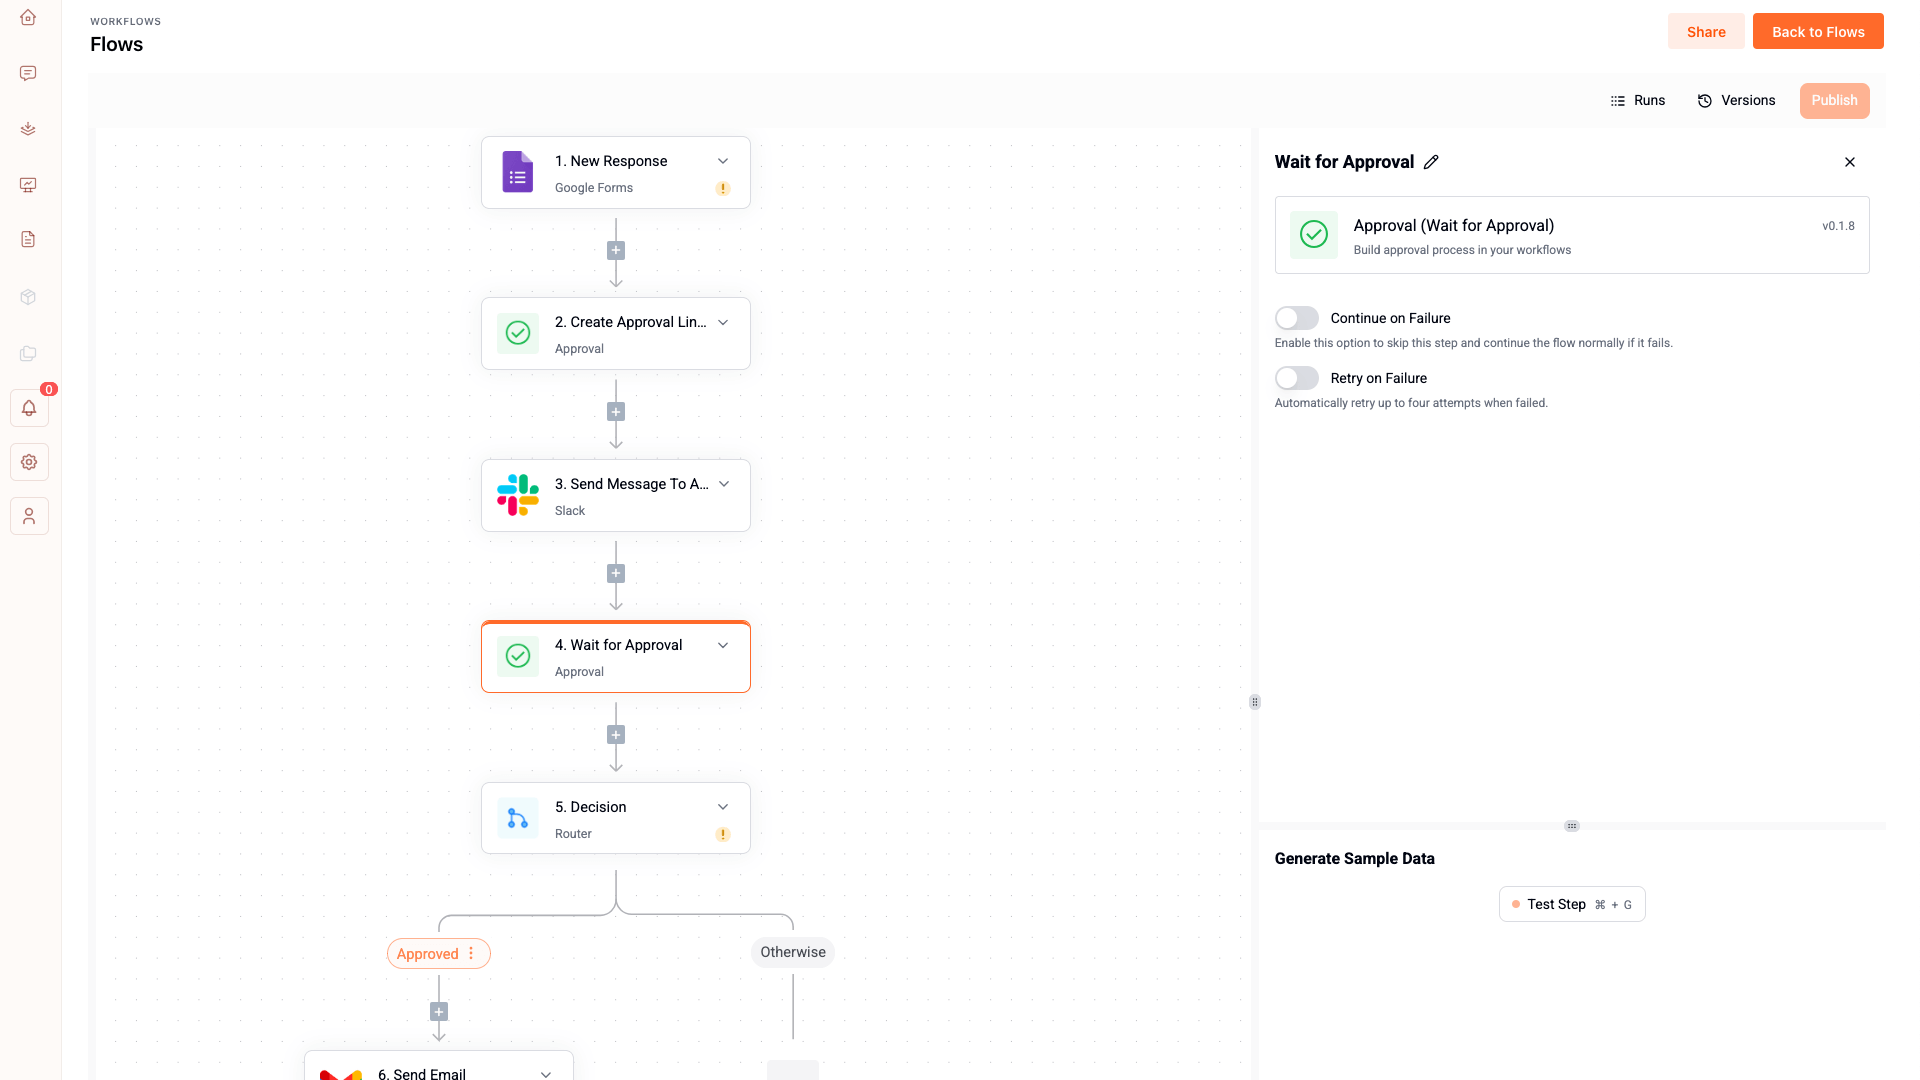Open the Runs list

[x=1637, y=100]
